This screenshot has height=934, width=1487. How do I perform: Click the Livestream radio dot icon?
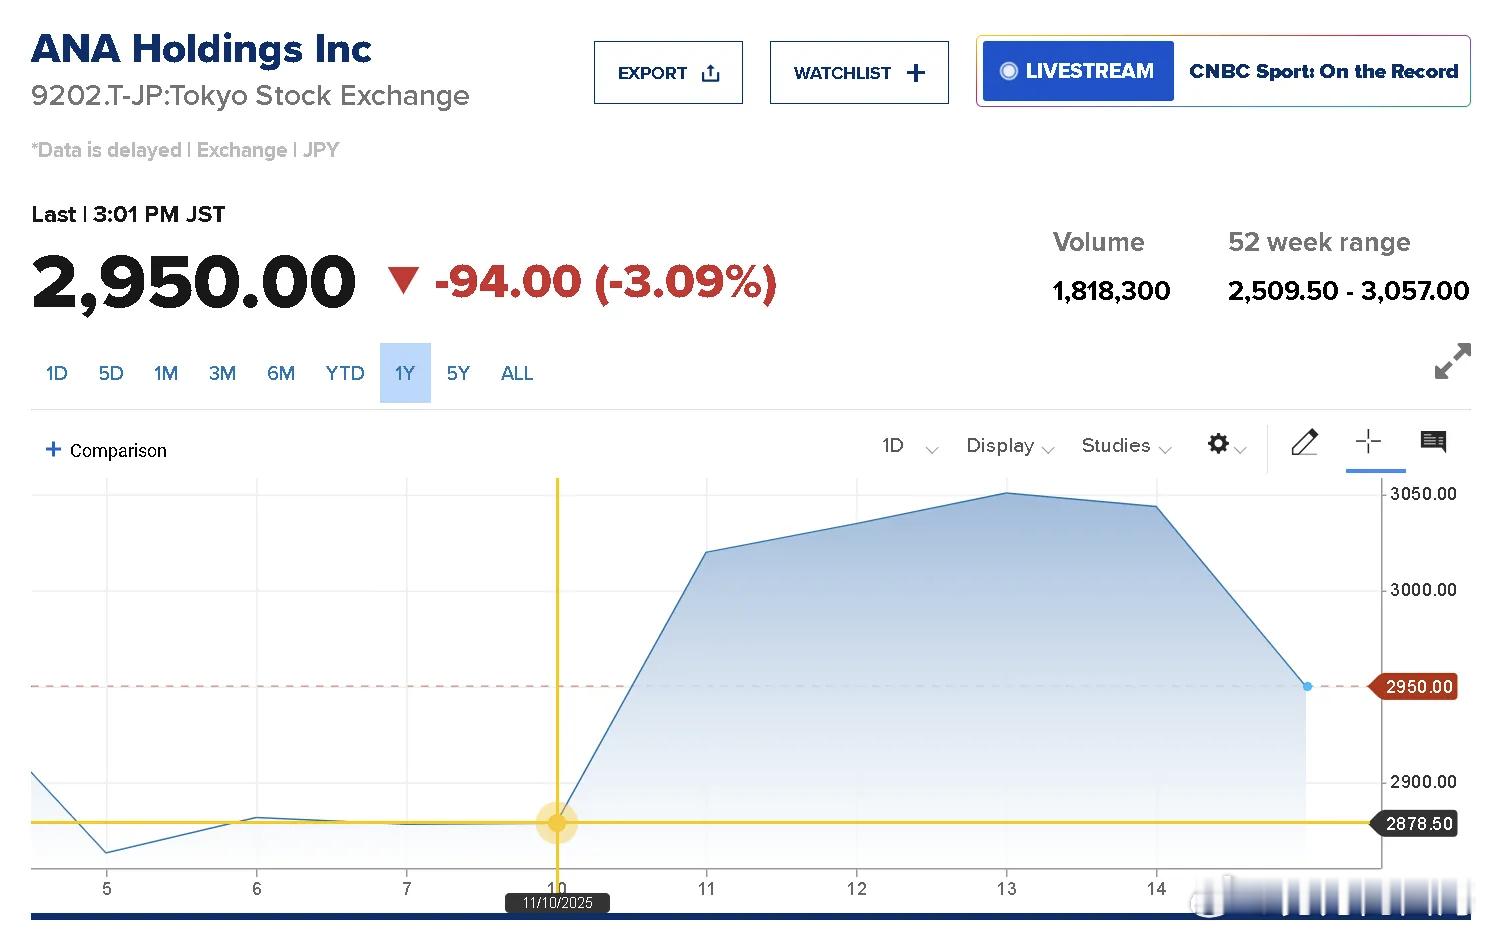pyautogui.click(x=1009, y=71)
